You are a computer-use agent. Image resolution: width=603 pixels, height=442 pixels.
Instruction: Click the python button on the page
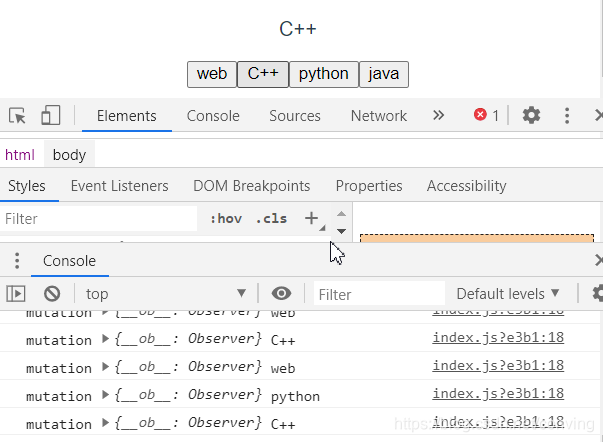click(x=324, y=74)
